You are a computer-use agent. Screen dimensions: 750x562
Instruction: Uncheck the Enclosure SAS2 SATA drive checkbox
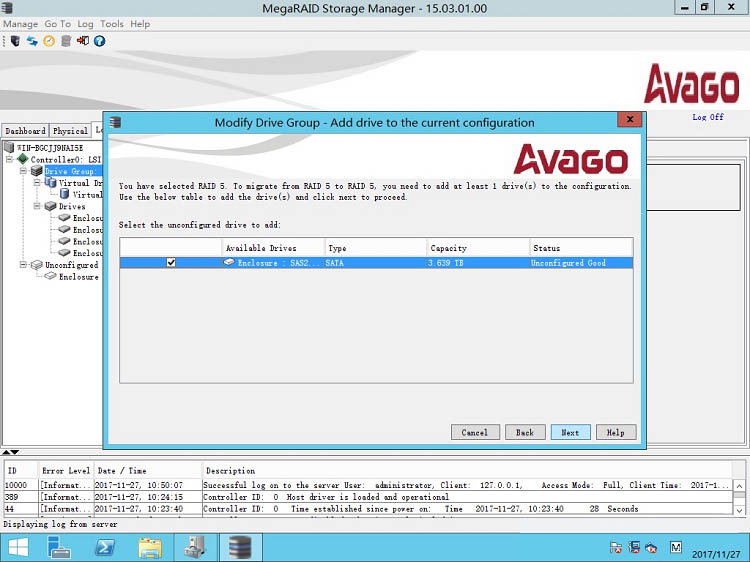pos(171,263)
